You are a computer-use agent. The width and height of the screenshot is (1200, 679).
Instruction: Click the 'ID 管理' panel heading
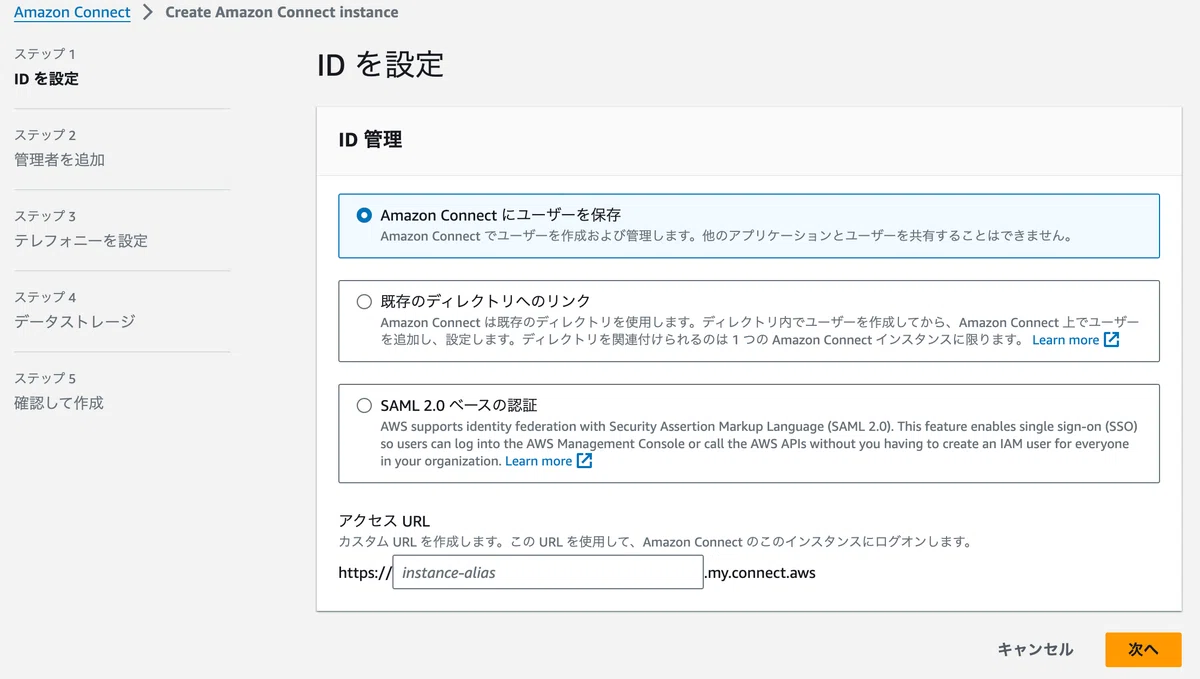[x=370, y=140]
